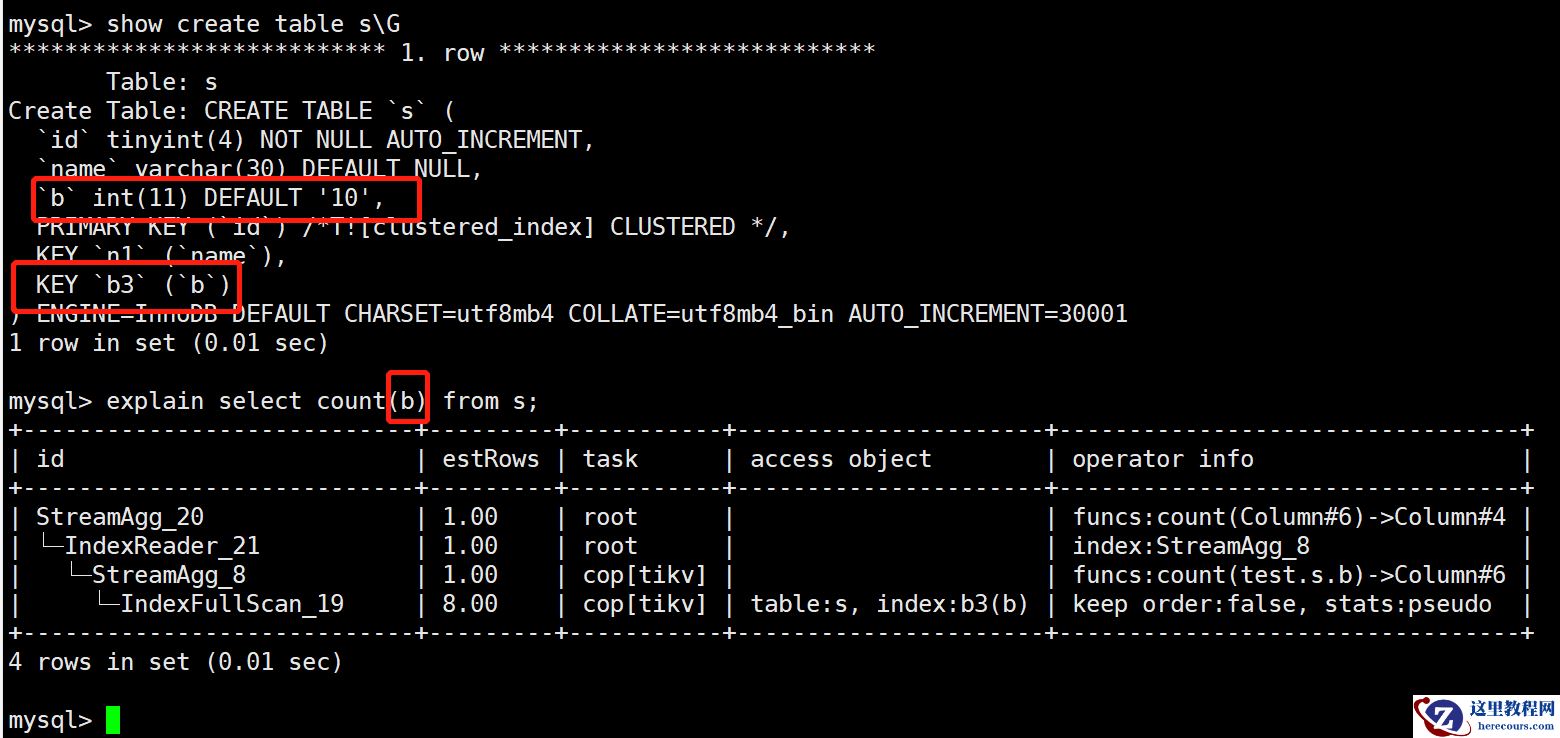Click the estRows column header
Screen dimensions: 1560x738
click(491, 459)
